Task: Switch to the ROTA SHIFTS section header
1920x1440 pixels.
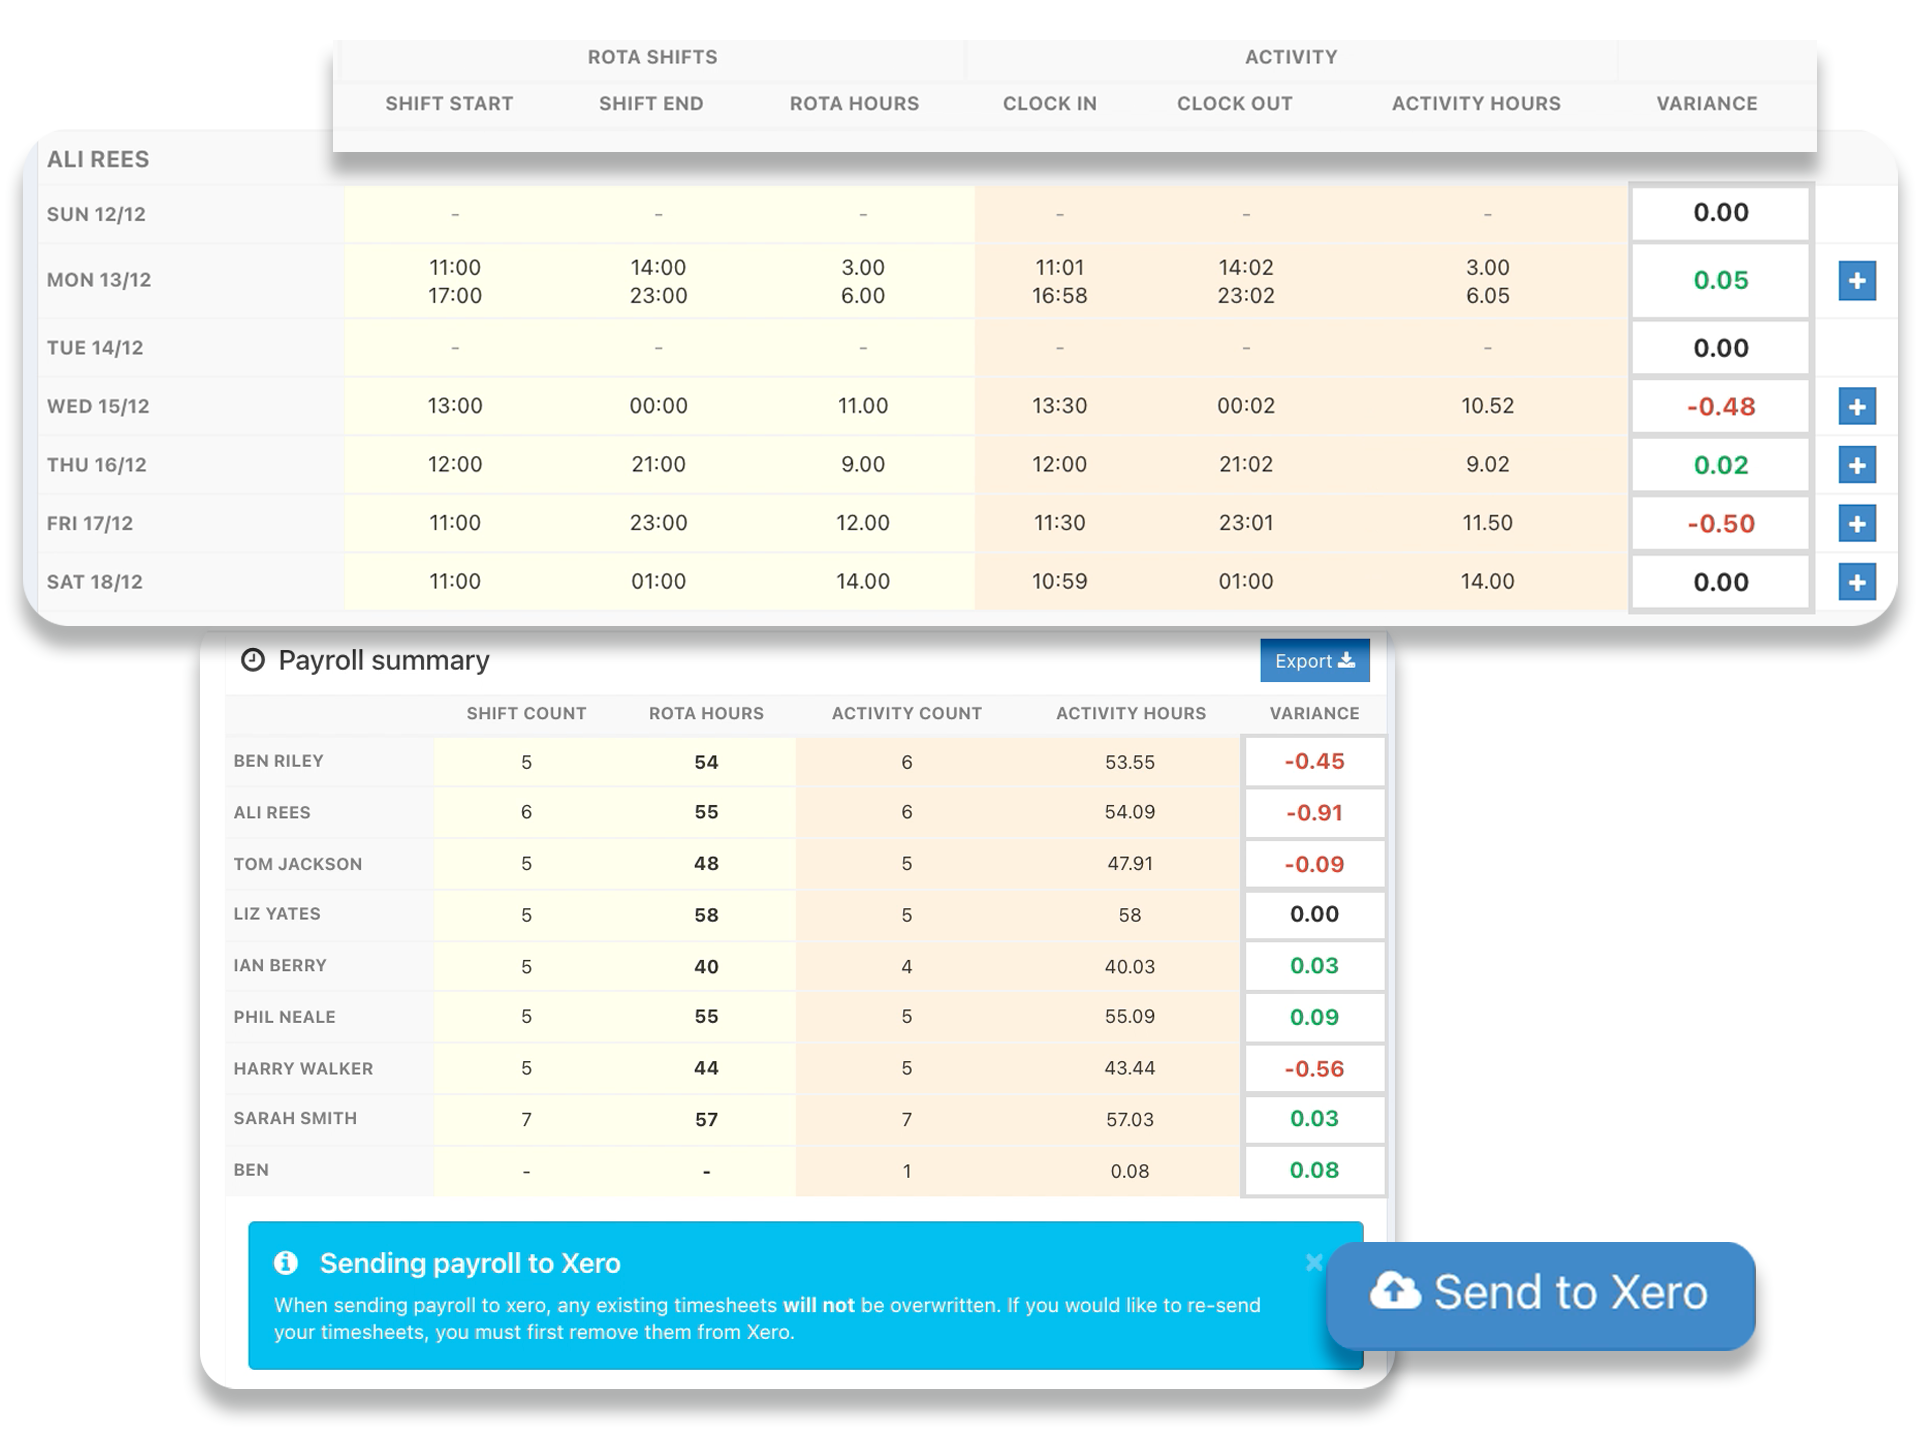Action: [x=649, y=57]
